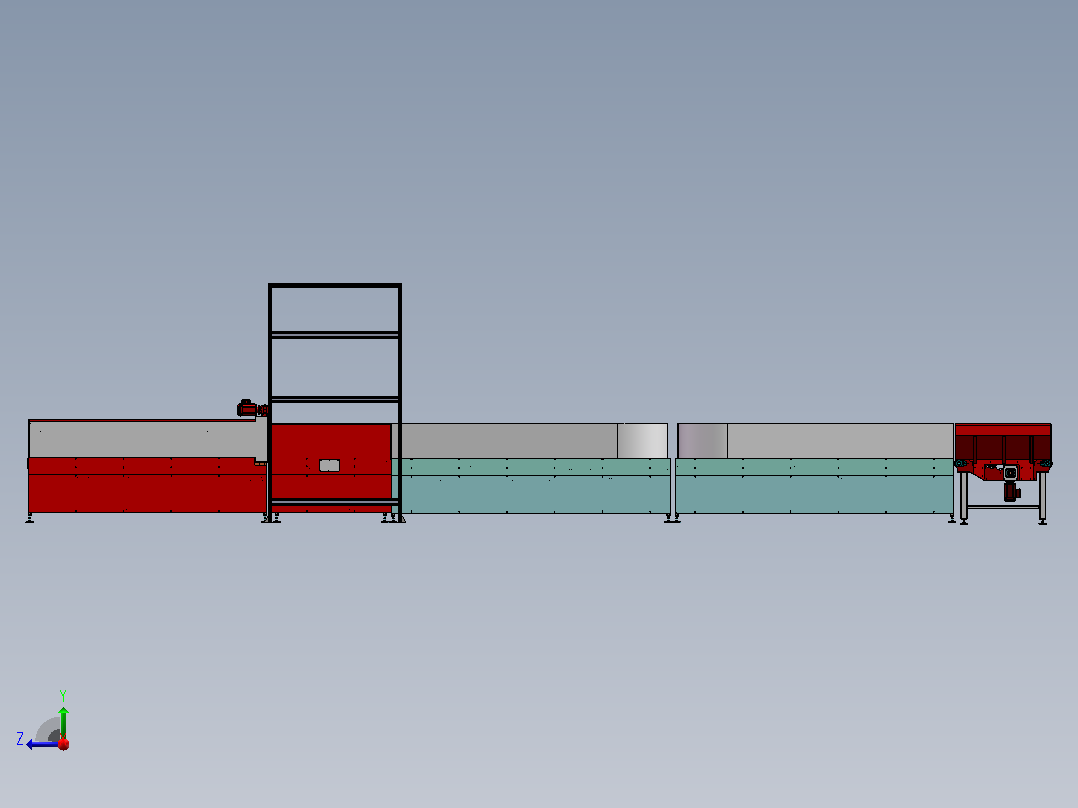The height and width of the screenshot is (808, 1078).
Task: Click the Z label on the orientation triad
Action: tap(20, 739)
